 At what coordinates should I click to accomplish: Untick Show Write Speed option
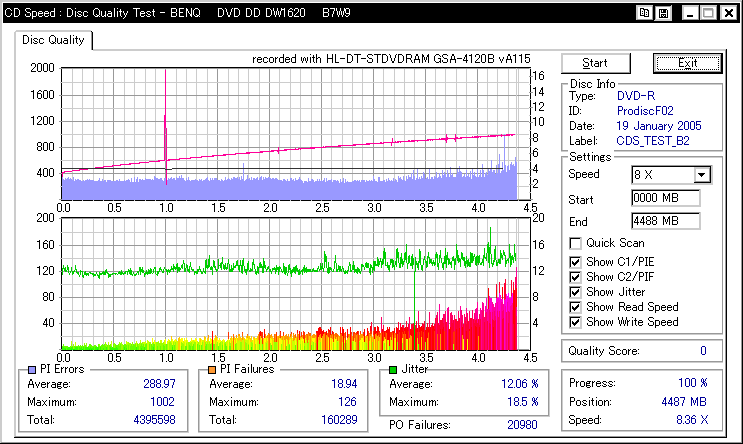pos(575,322)
